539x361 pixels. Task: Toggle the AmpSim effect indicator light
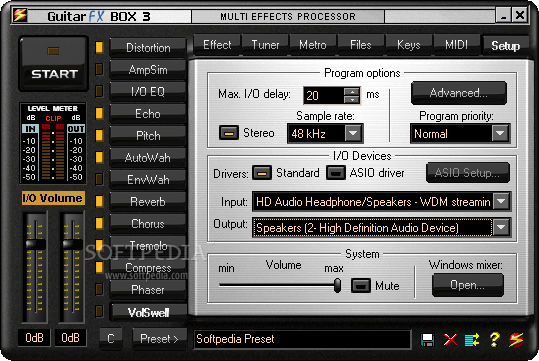point(99,69)
